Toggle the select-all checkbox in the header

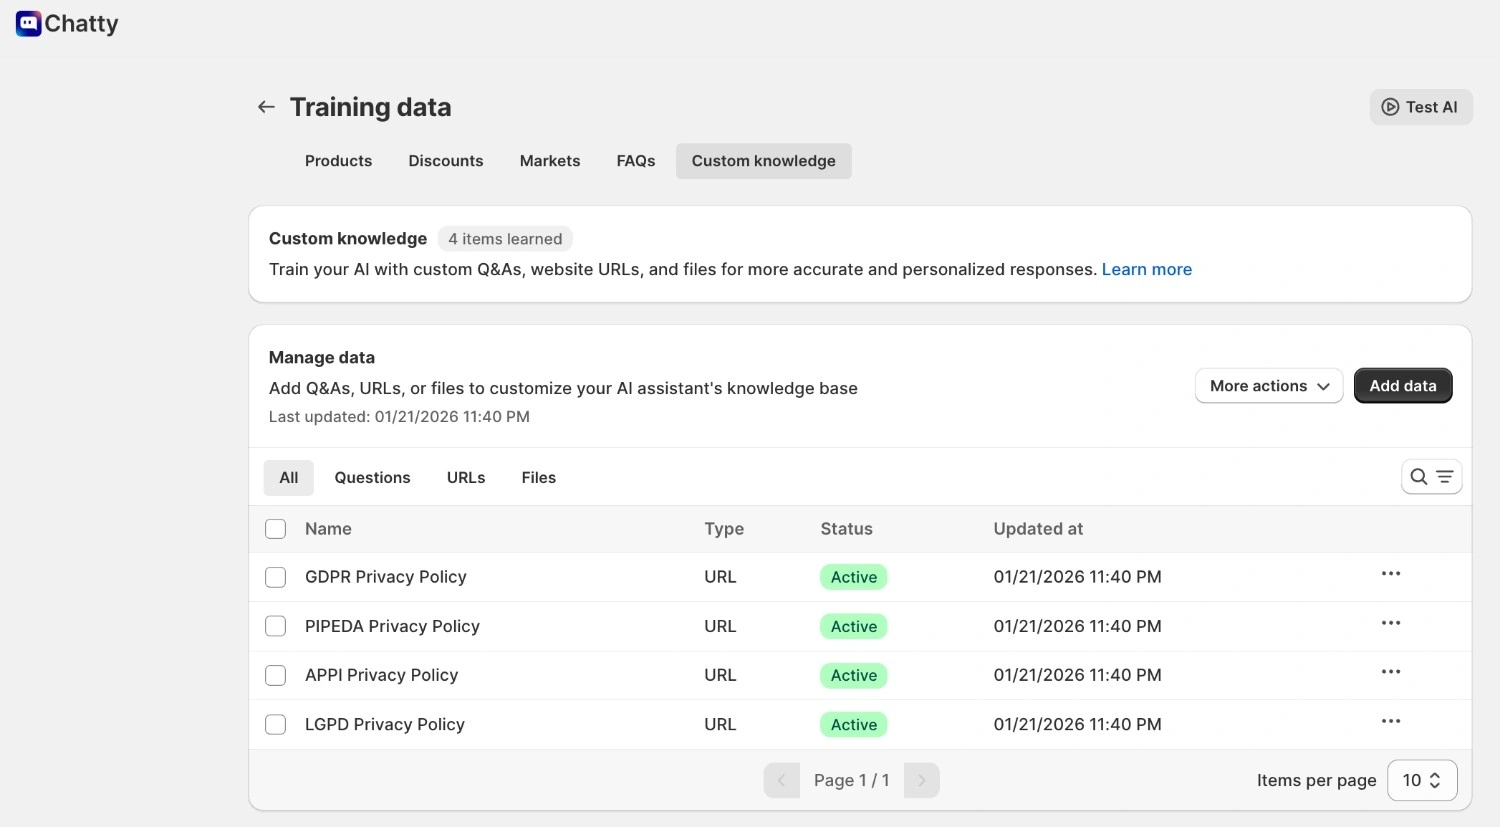coord(276,529)
